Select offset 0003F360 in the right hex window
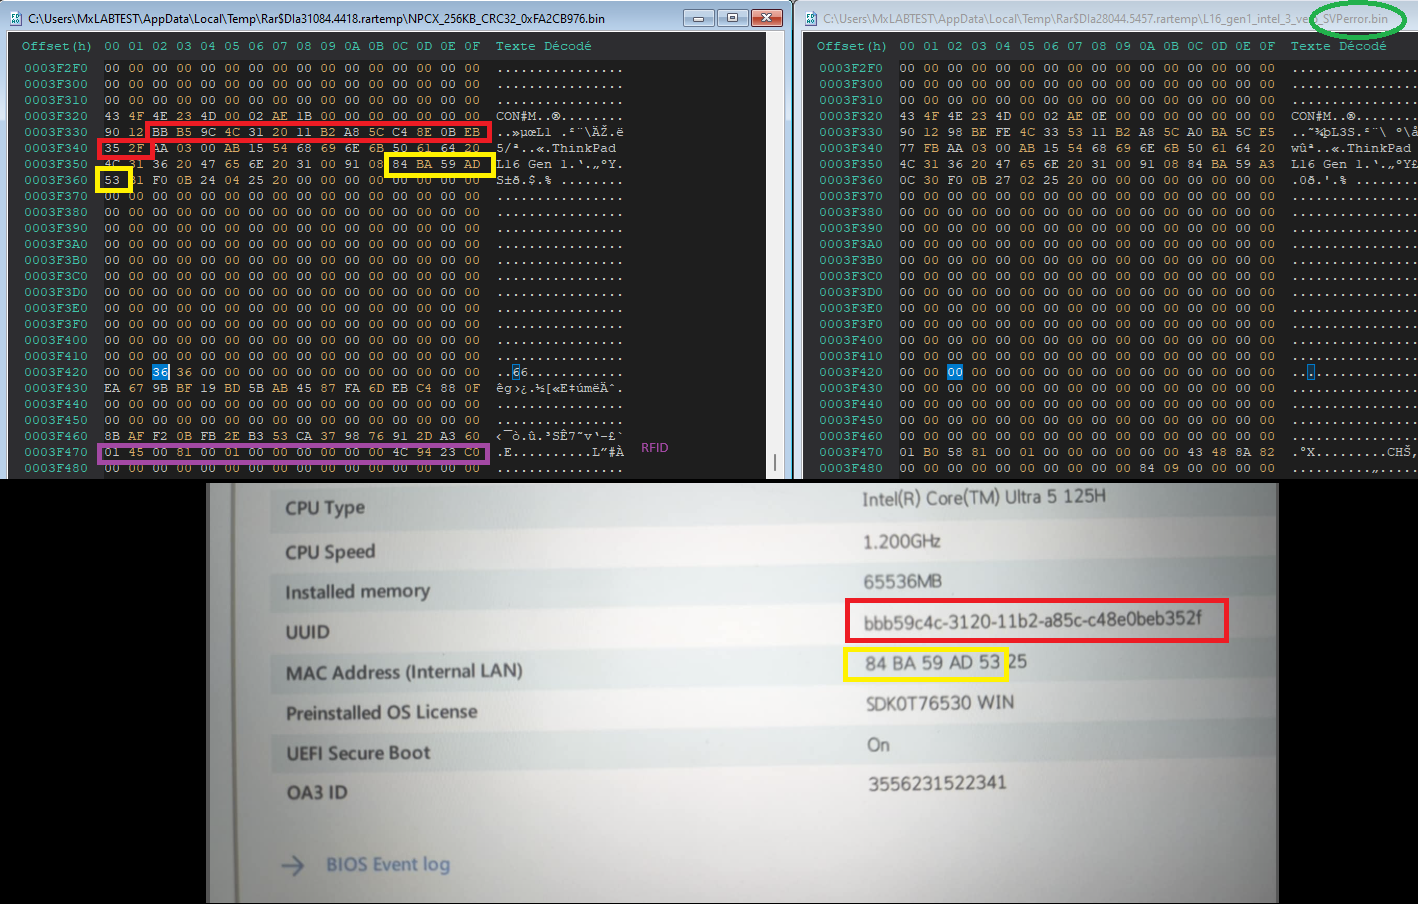 tap(851, 180)
